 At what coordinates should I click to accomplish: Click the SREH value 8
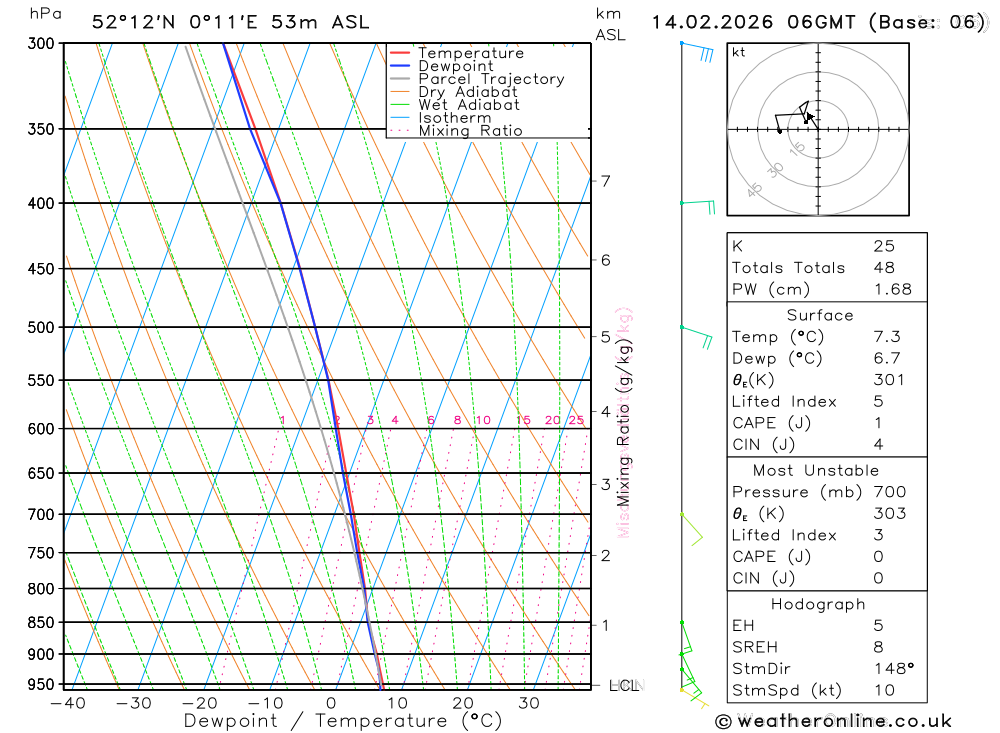click(x=878, y=648)
